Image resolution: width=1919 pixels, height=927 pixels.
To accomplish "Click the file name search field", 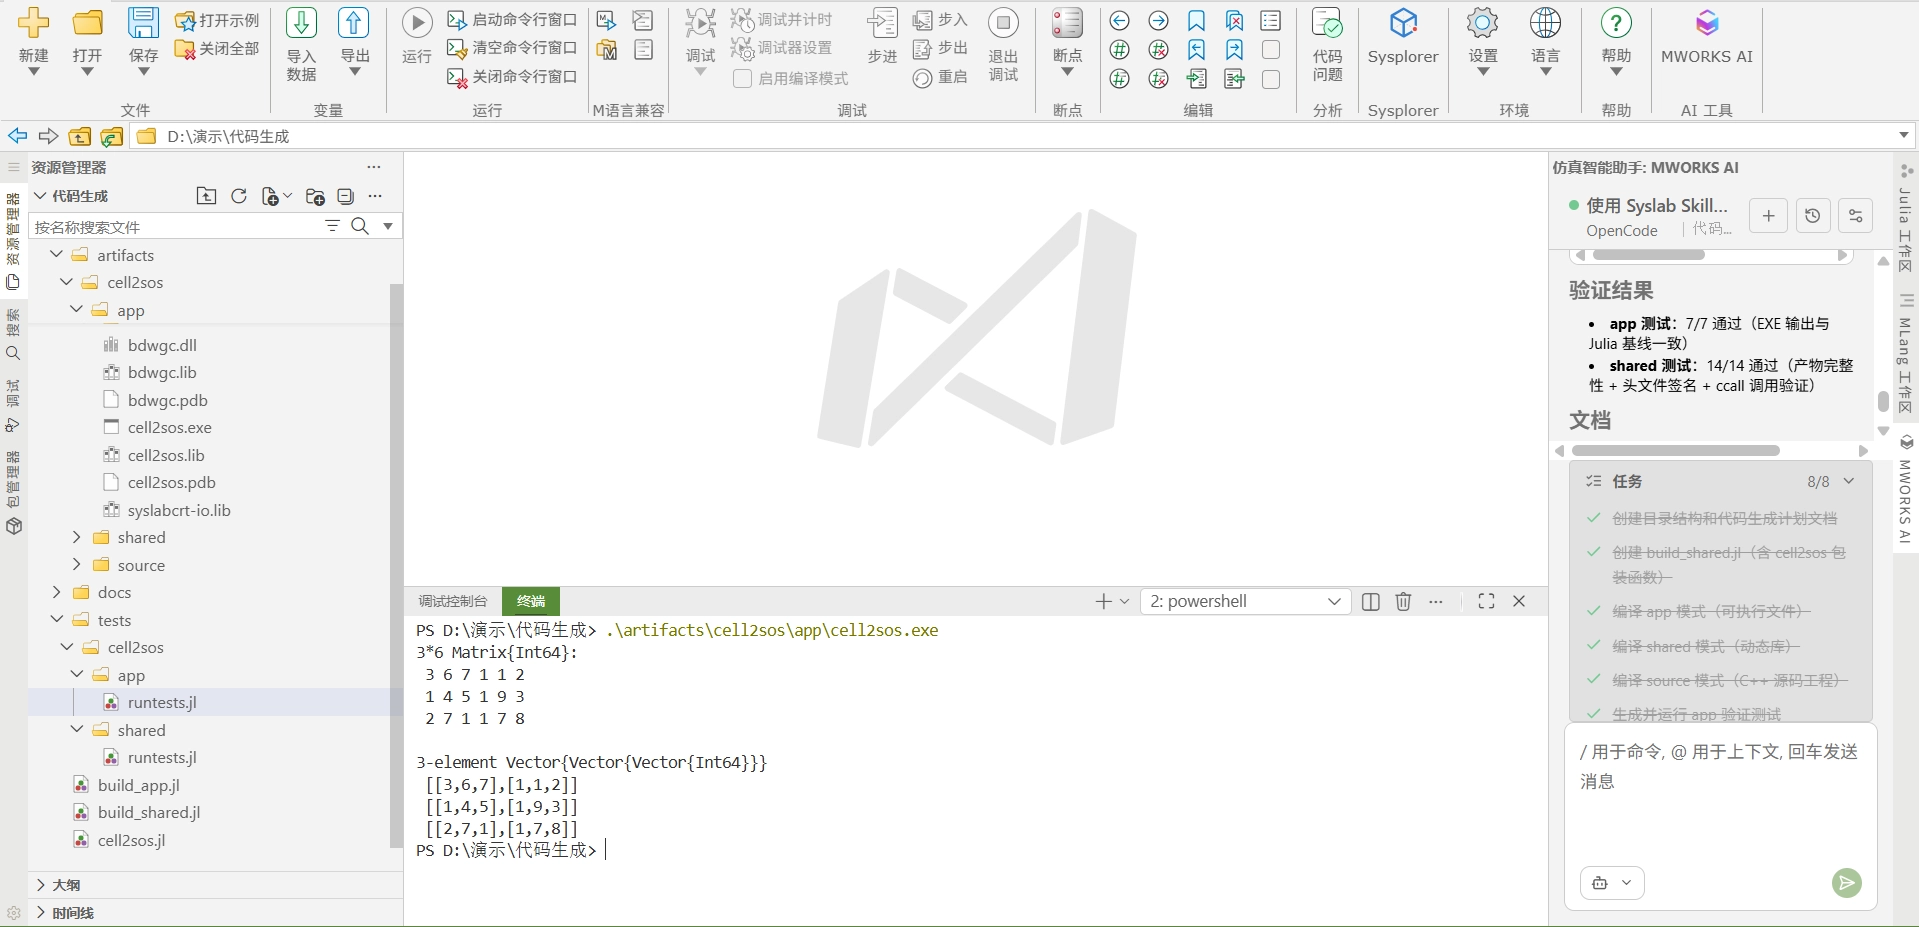I will (175, 226).
